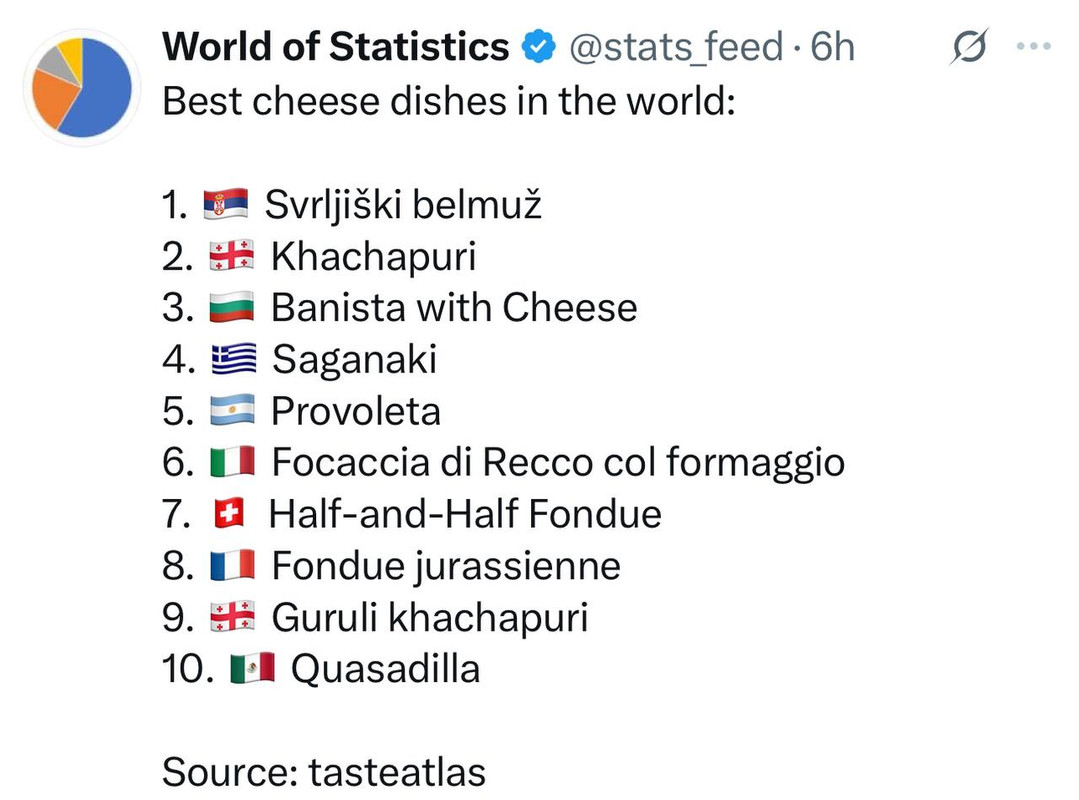Click the Serbian flag emoji
Viewport: 1079px width, 800px height.
pyautogui.click(x=225, y=205)
